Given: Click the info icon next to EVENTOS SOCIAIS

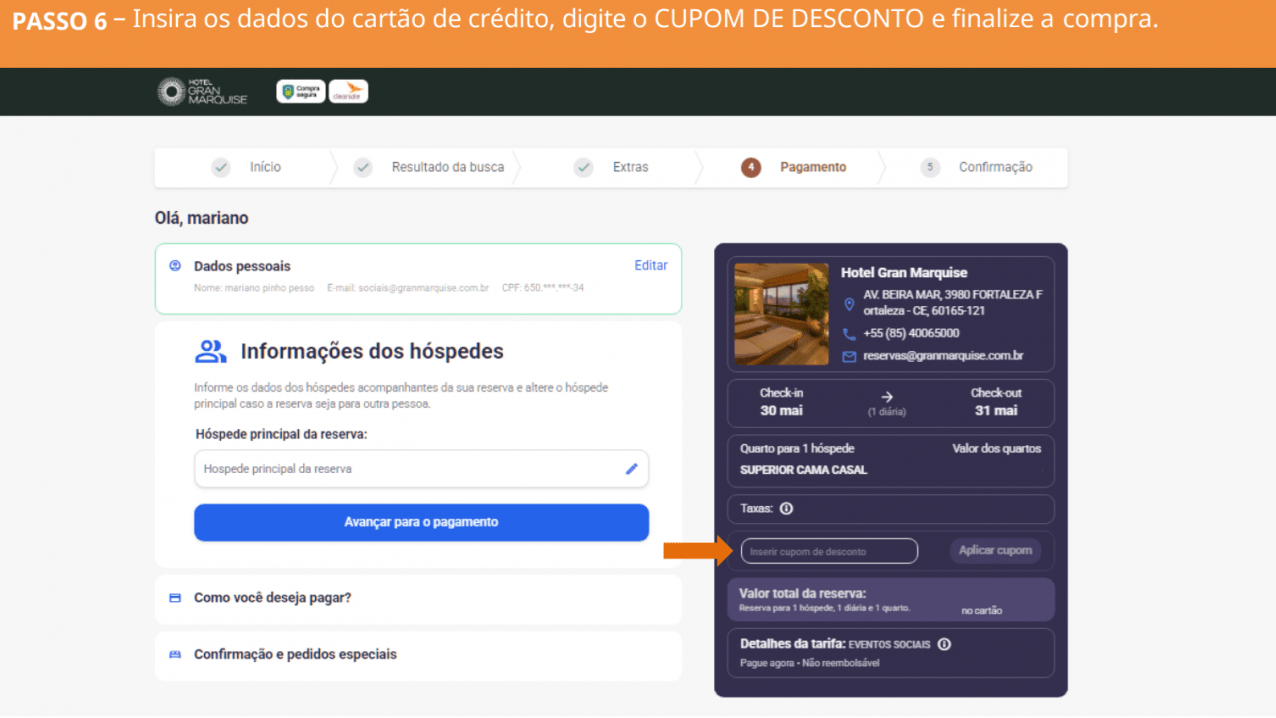Looking at the screenshot, I should (944, 645).
